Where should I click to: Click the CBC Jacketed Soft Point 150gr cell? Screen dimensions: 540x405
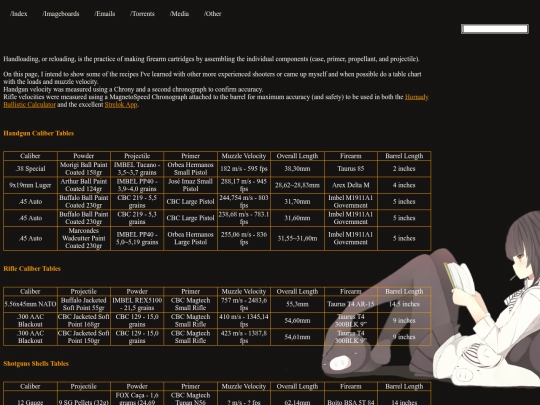coord(84,337)
